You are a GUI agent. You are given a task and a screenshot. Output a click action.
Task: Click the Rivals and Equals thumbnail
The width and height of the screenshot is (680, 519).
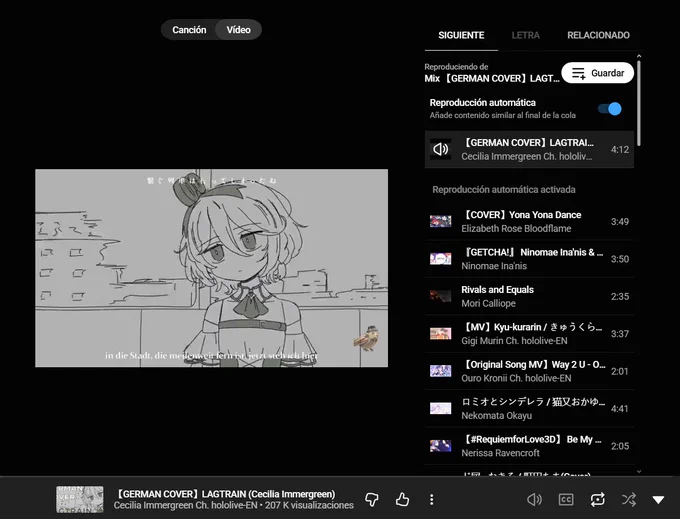click(441, 297)
